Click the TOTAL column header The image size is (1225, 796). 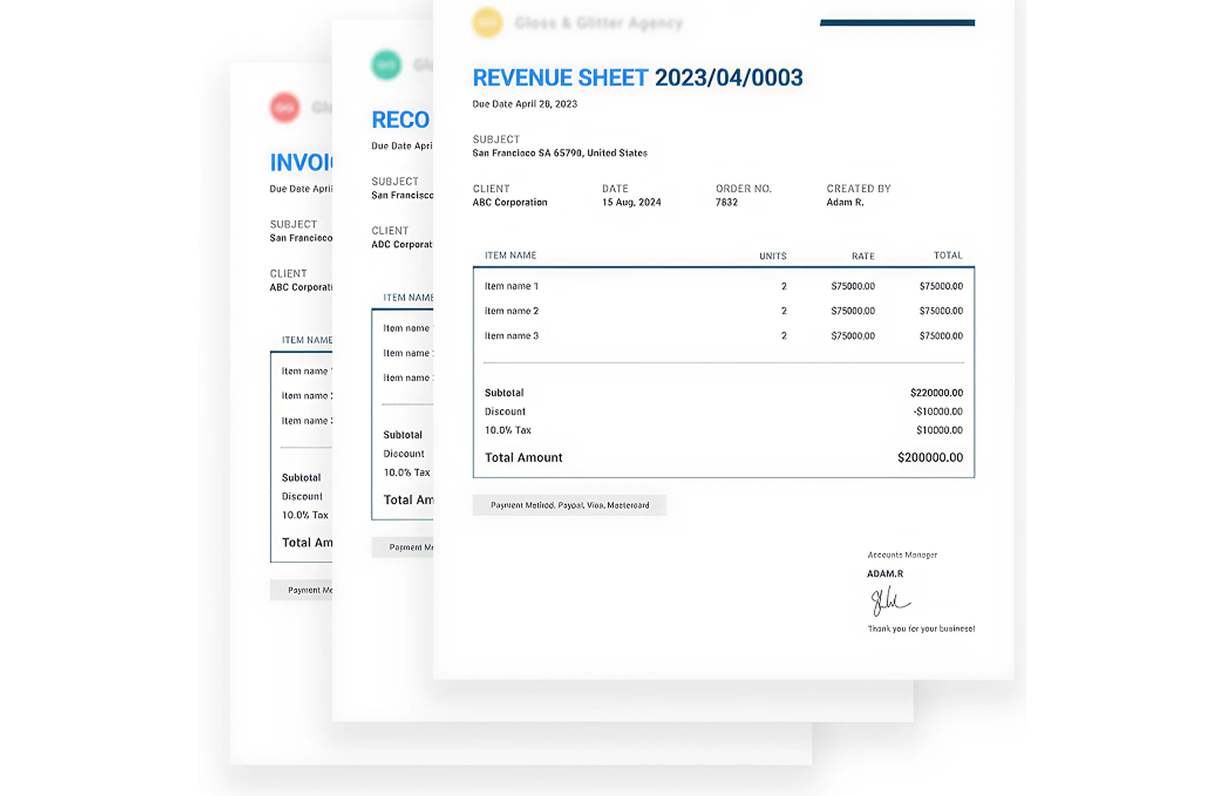point(948,255)
